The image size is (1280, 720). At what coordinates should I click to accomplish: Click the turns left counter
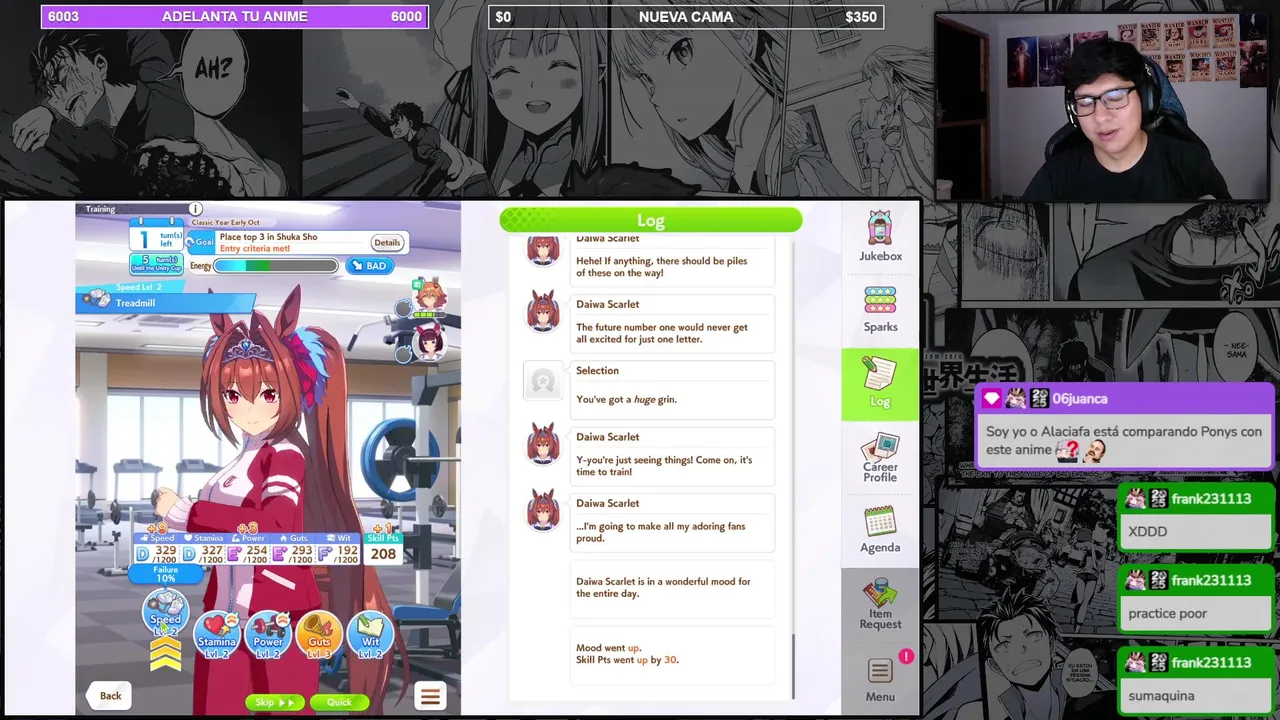coord(157,238)
